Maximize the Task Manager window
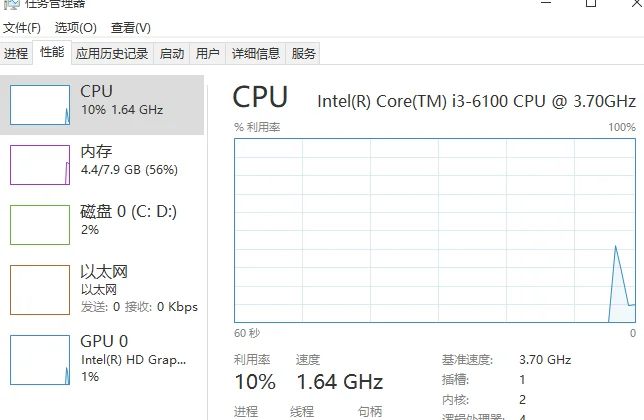 click(x=591, y=4)
